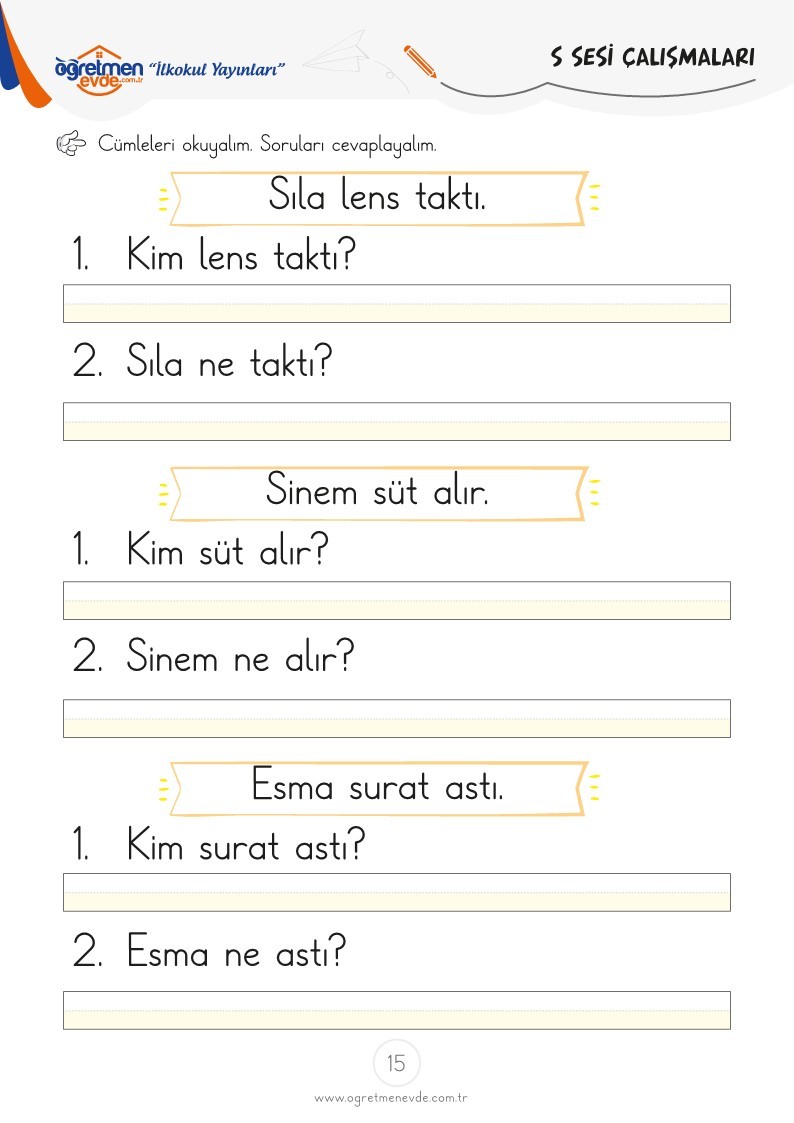Click answer line under Sinem ne alır?
This screenshot has width=794, height=1123.
397,718
